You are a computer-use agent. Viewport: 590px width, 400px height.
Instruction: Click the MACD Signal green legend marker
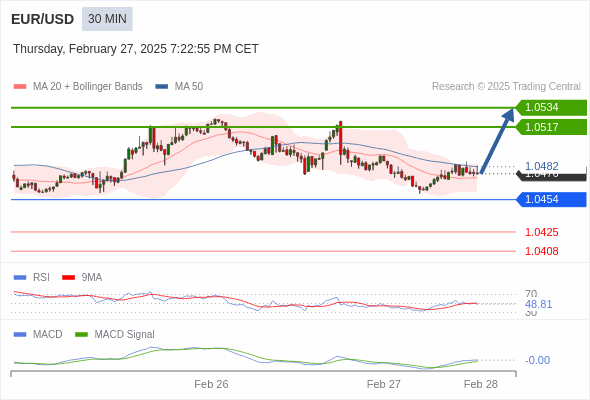(x=81, y=335)
